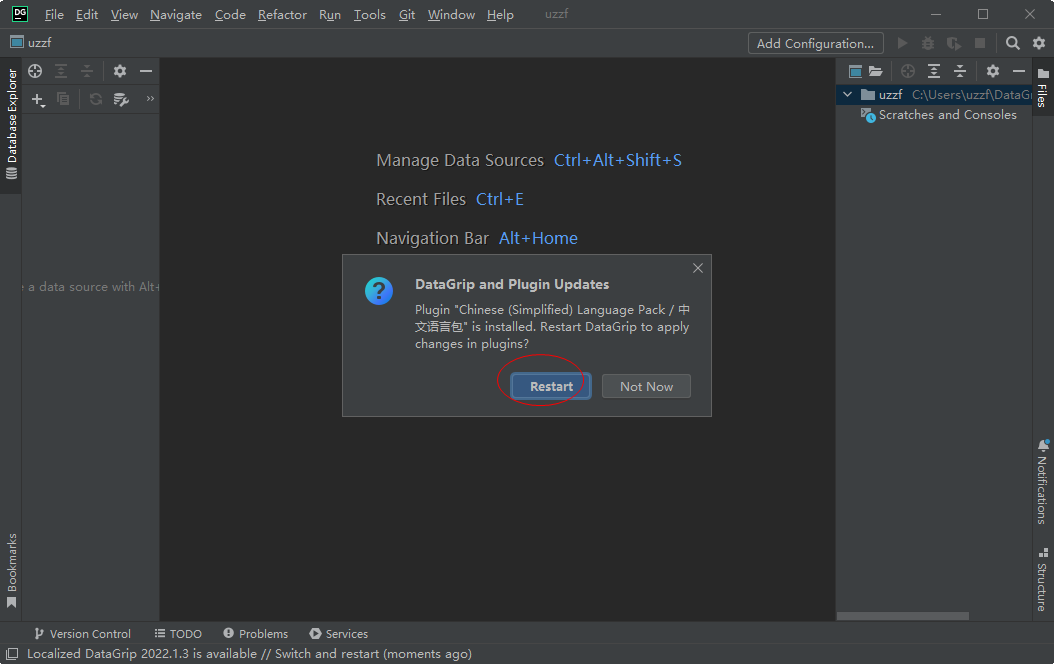Toggle the Files side tab

point(1043,87)
